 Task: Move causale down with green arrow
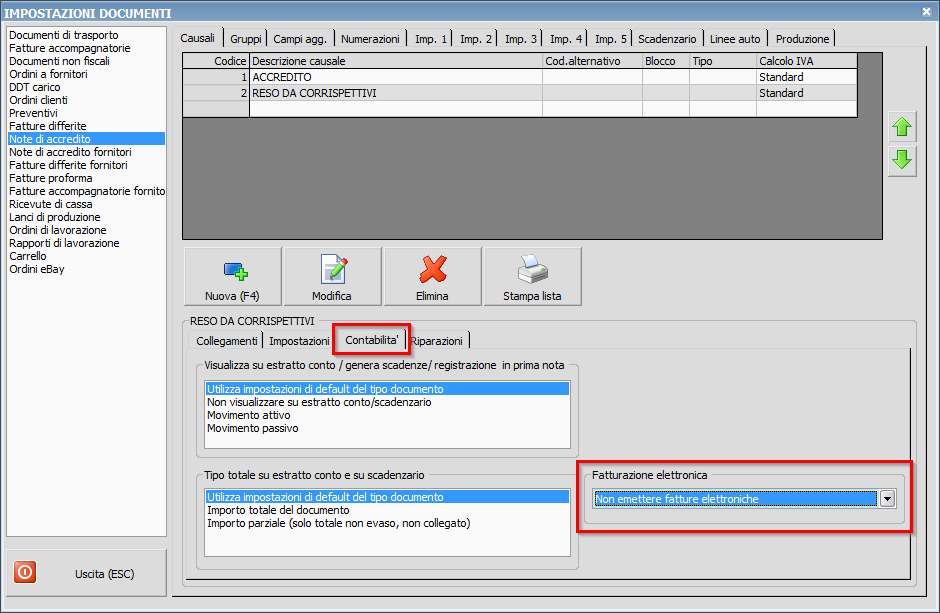click(x=902, y=160)
